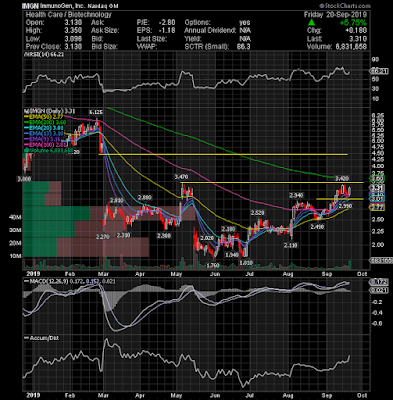The width and height of the screenshot is (393, 400).
Task: Click the Options value yes
Action: coord(244,23)
